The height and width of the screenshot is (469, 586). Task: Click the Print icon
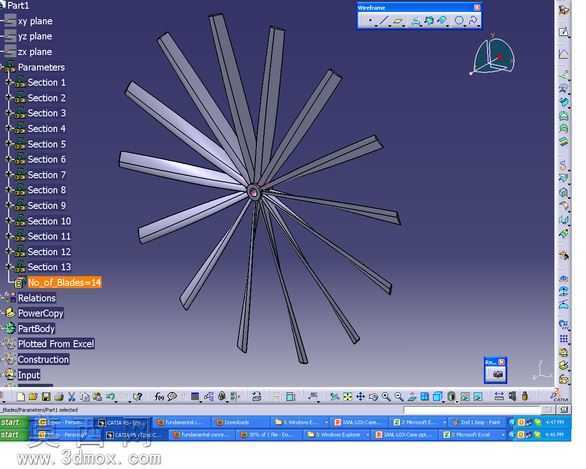click(59, 396)
